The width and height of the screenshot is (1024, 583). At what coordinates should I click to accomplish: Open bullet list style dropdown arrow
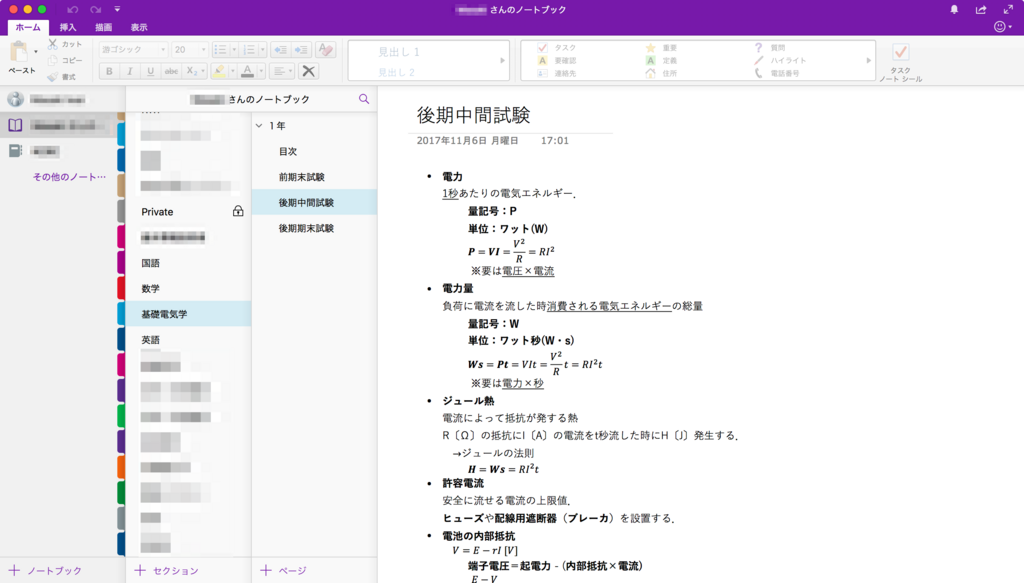[x=234, y=50]
